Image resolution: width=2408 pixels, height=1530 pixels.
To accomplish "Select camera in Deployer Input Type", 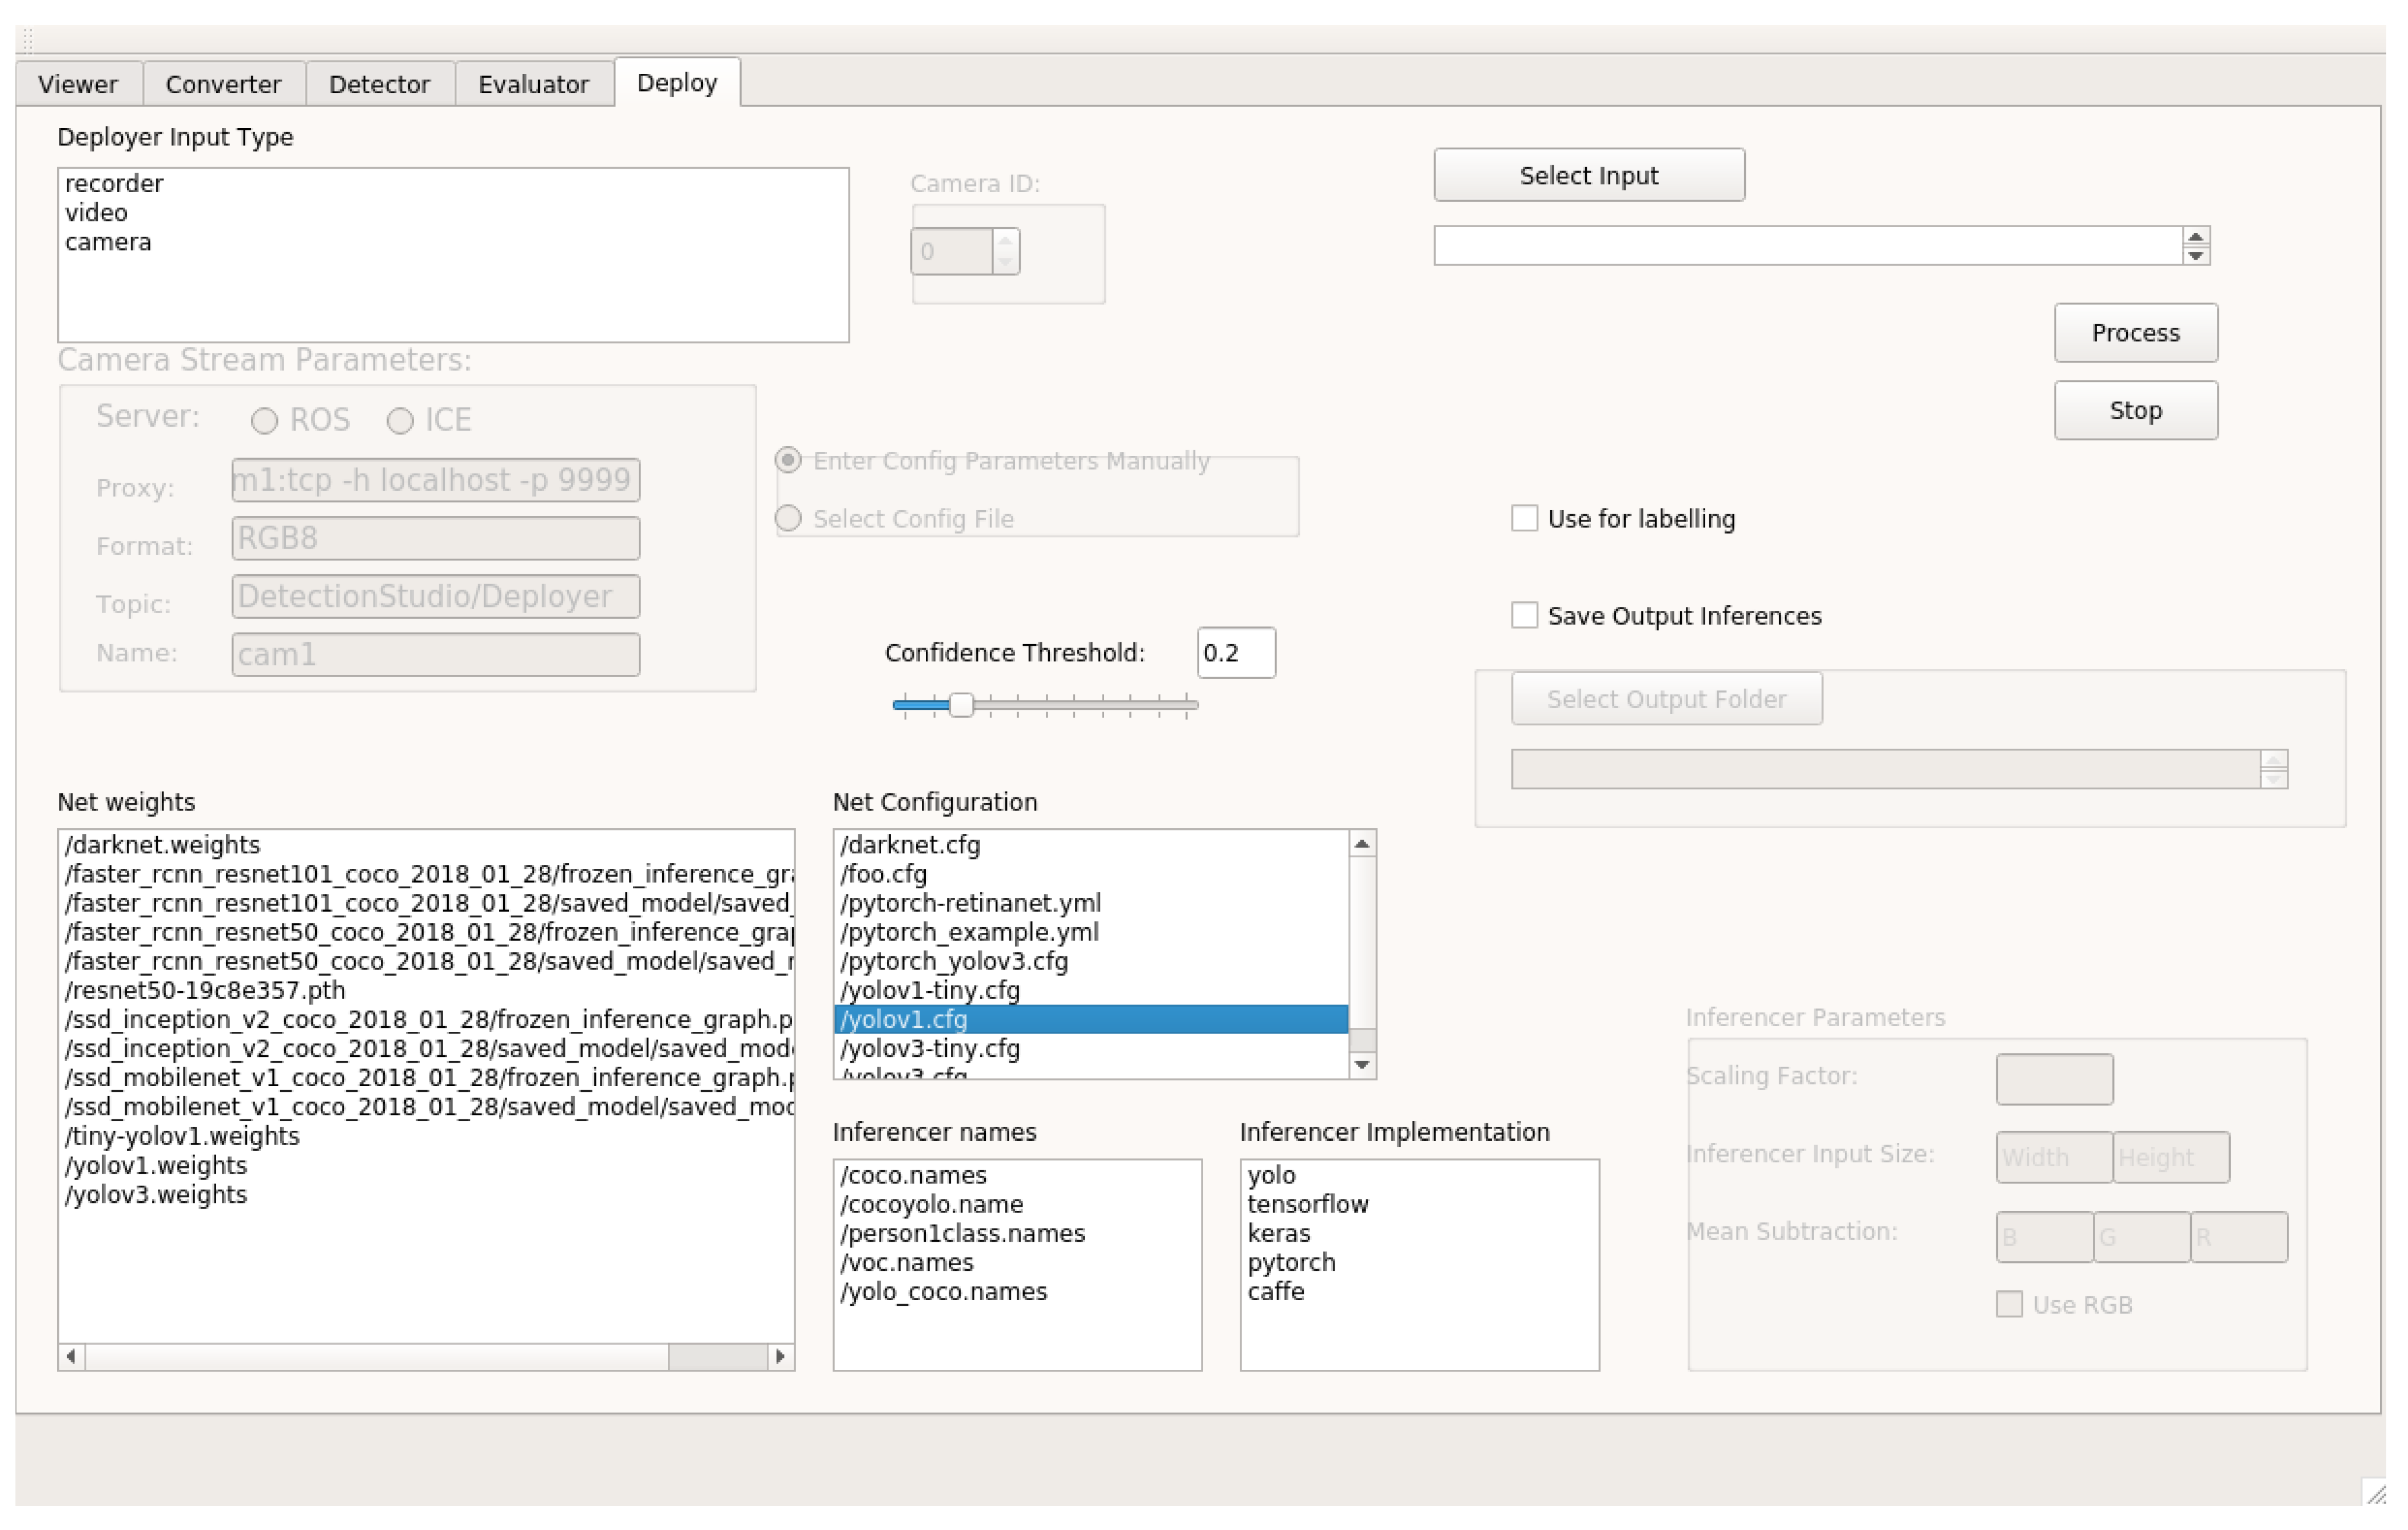I will 108,242.
